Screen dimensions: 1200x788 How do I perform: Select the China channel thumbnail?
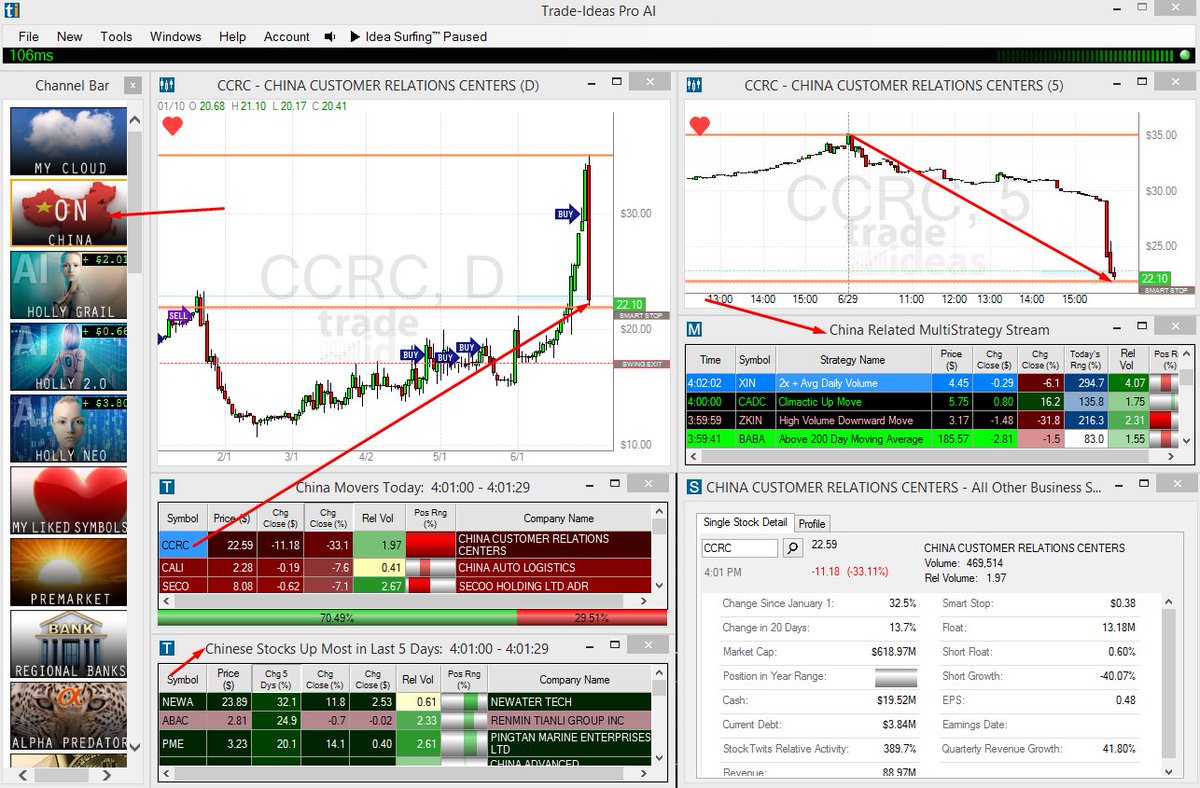pyautogui.click(x=69, y=213)
